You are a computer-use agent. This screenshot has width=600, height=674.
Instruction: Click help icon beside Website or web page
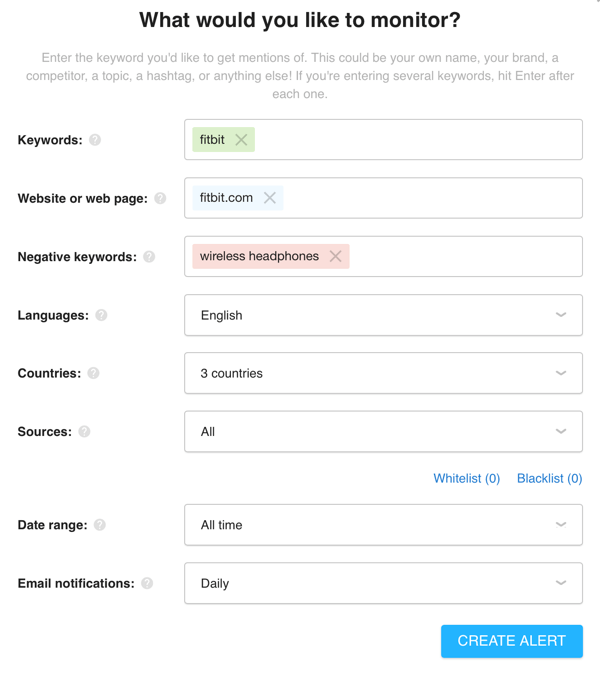(160, 198)
